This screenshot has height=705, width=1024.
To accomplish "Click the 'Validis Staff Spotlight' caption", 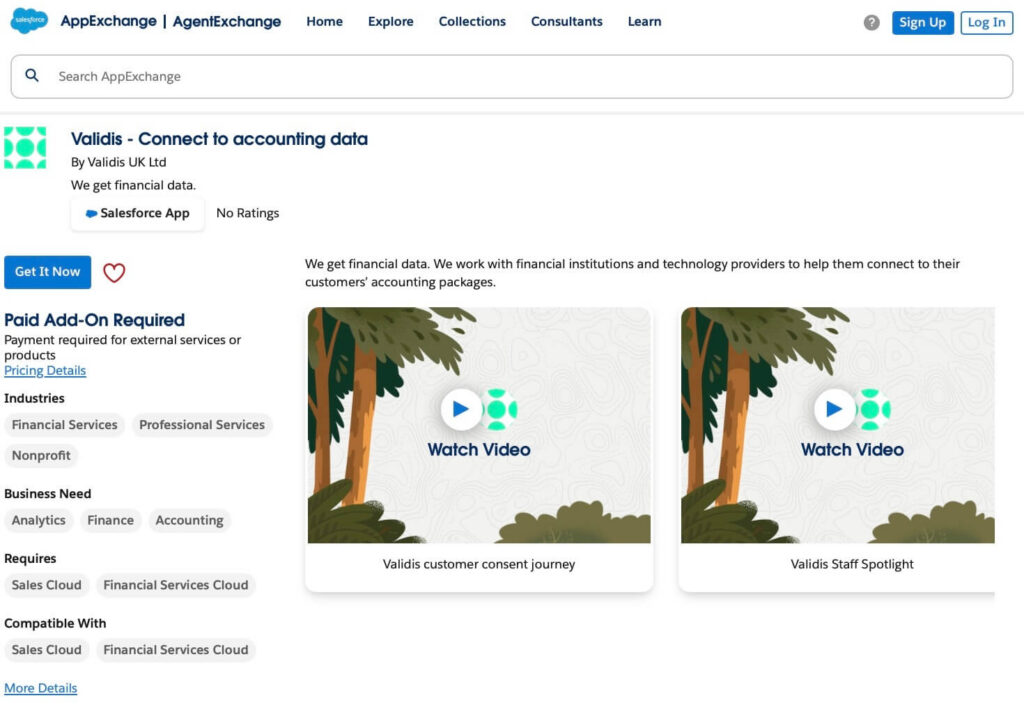I will click(x=852, y=564).
